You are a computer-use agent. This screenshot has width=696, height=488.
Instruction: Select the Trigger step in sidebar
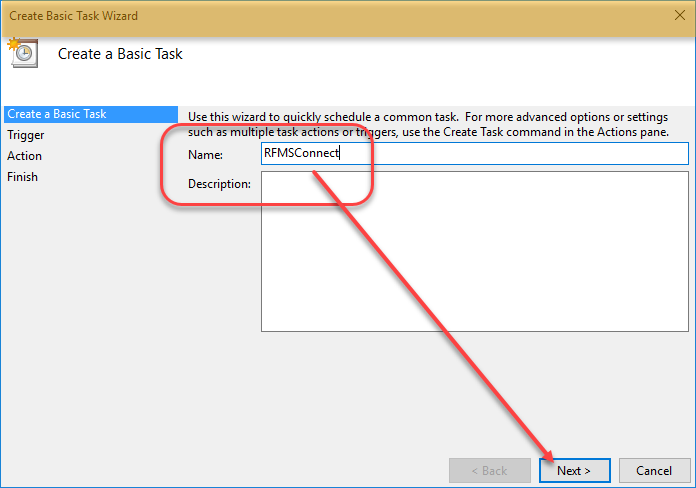26,135
